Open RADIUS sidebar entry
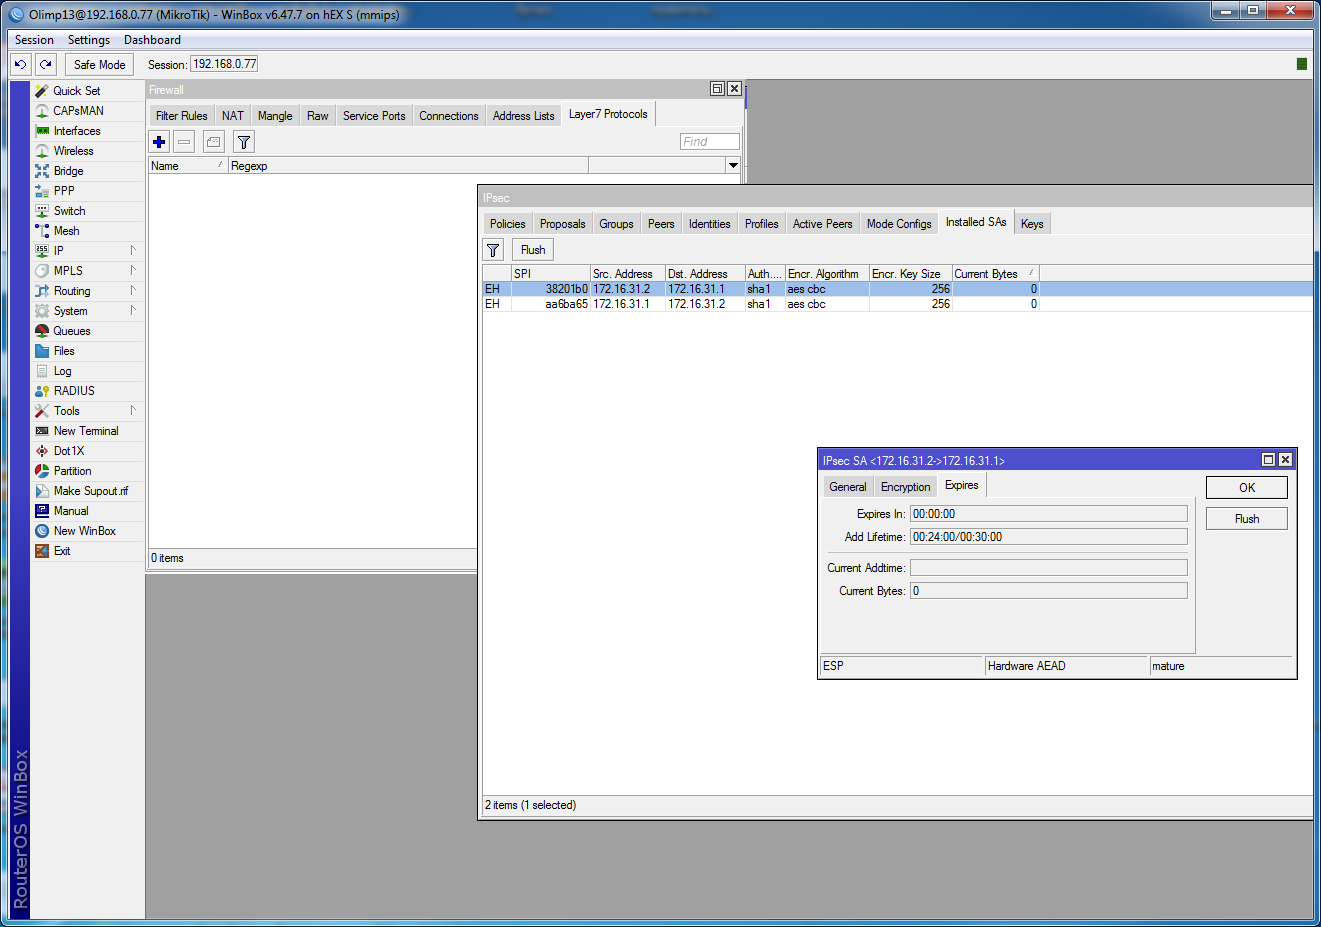 pos(74,391)
